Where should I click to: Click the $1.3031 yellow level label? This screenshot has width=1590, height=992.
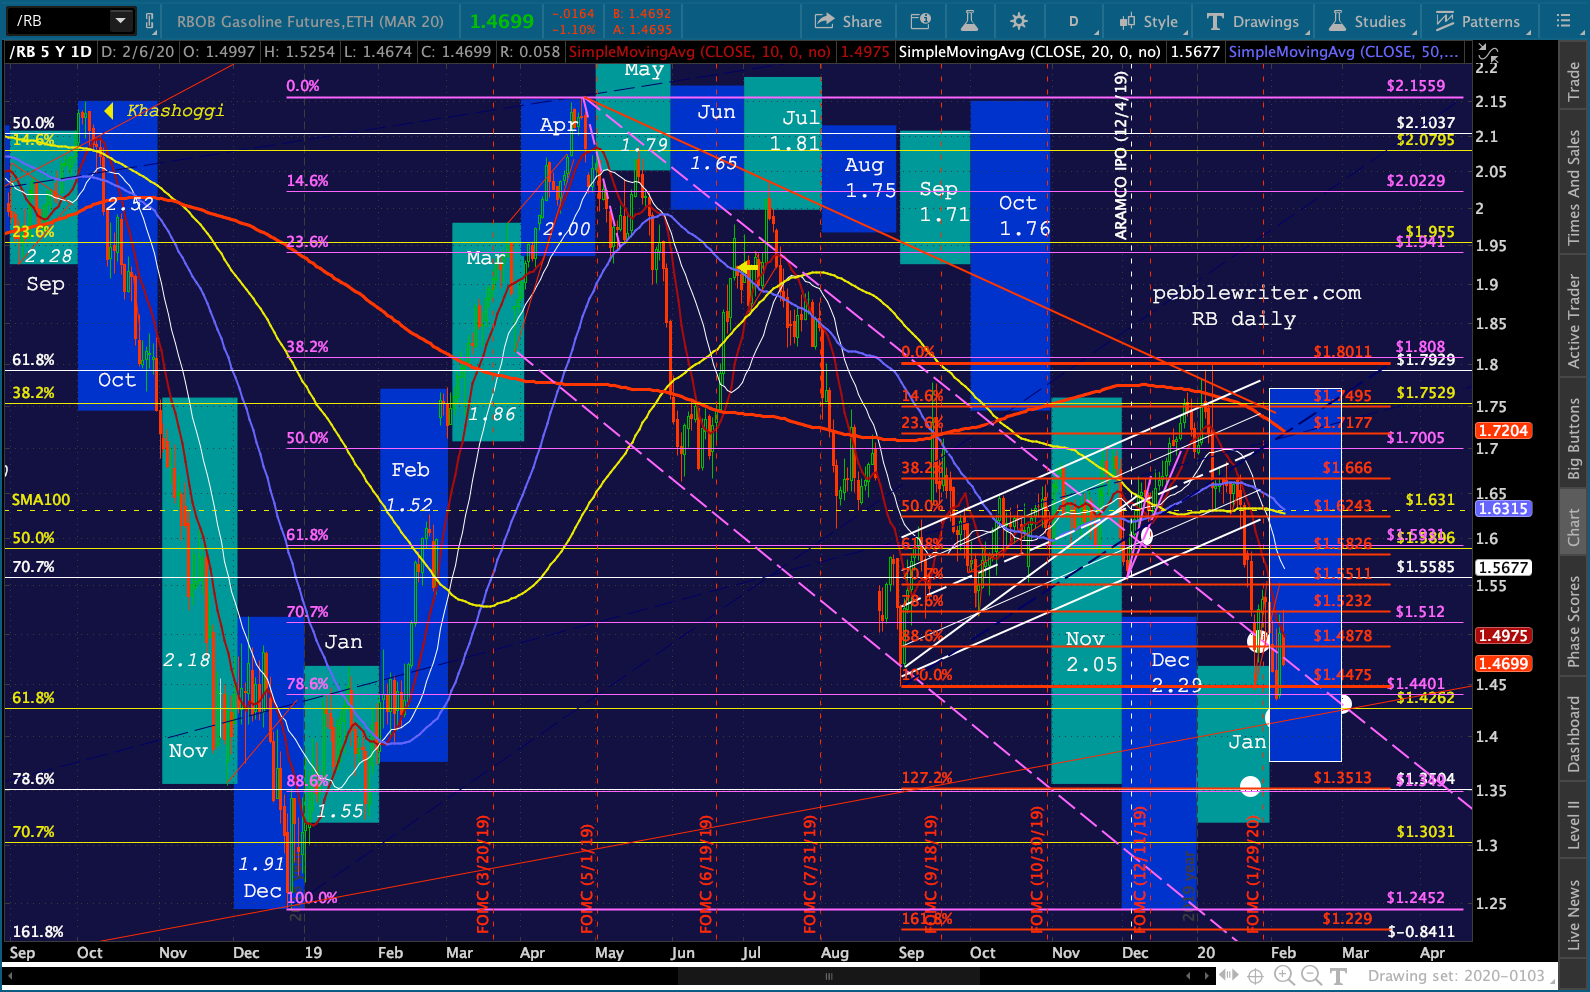click(1425, 832)
